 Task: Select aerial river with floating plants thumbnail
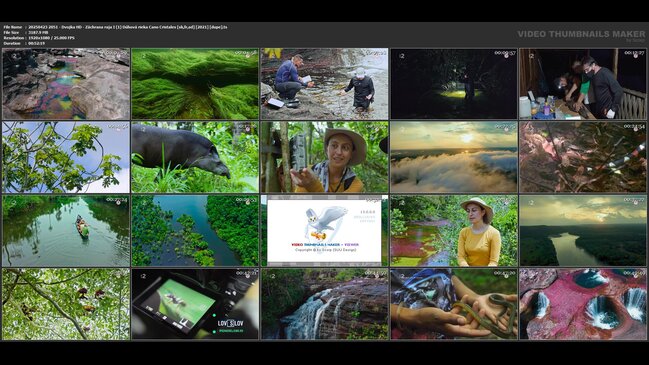(x=195, y=231)
